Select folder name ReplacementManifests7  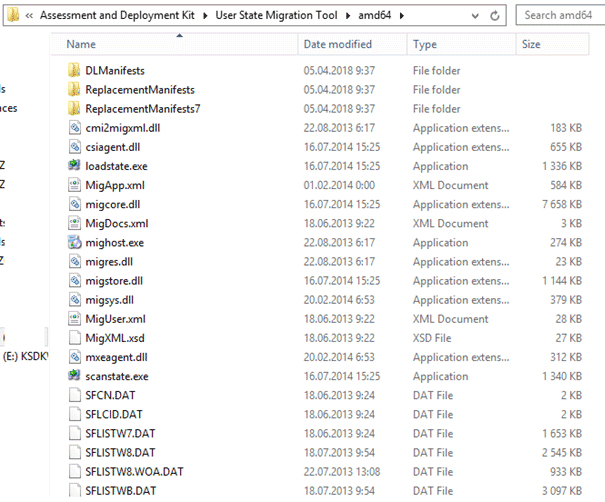(142, 109)
